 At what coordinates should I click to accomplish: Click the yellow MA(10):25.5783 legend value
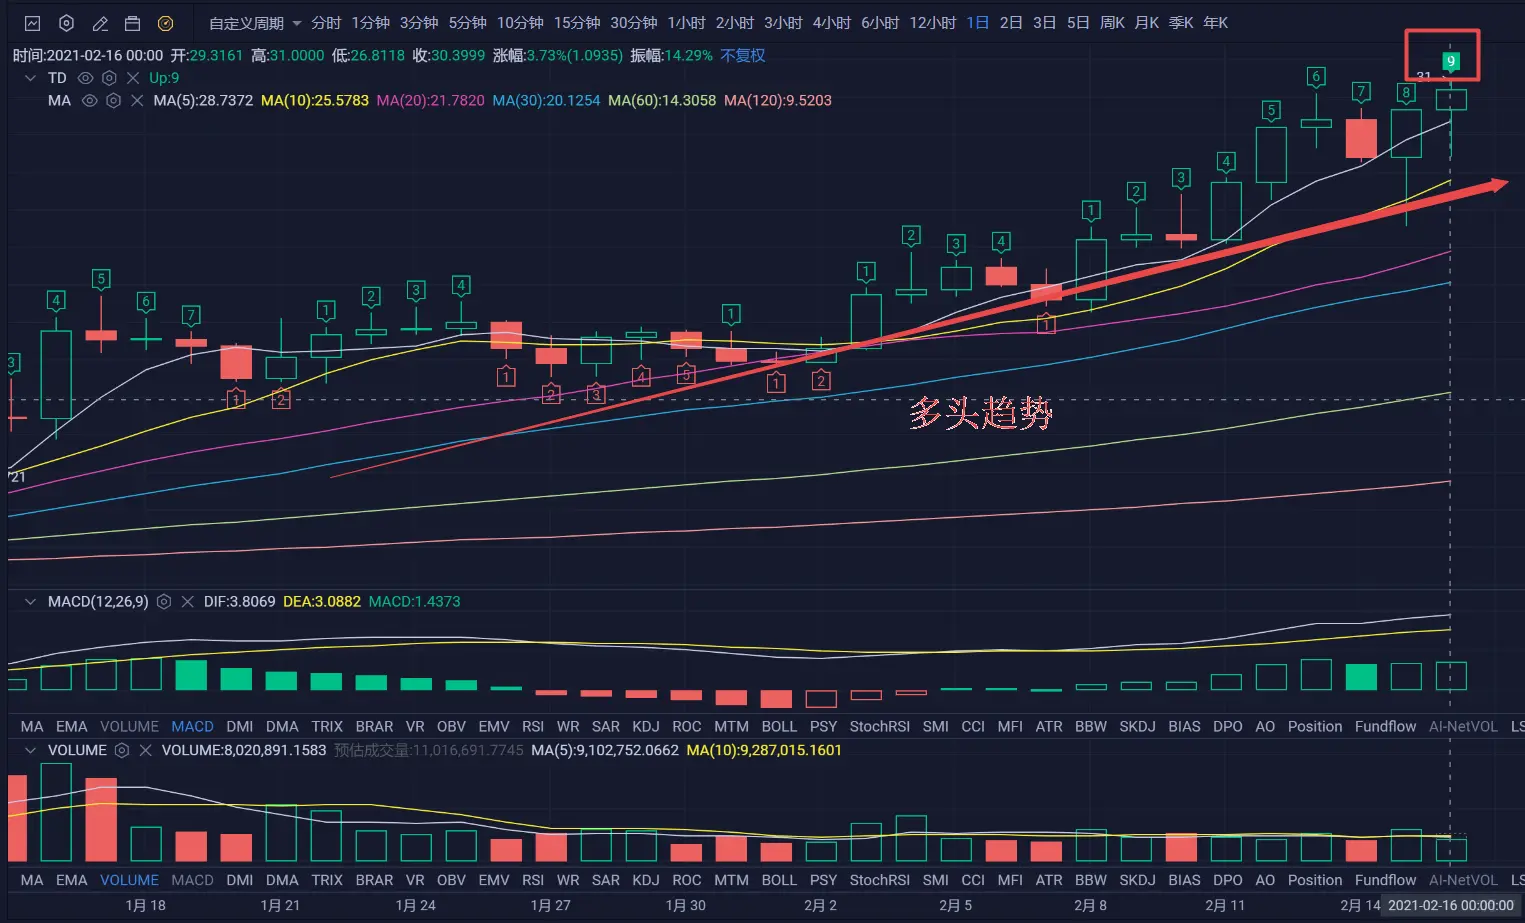pyautogui.click(x=315, y=101)
